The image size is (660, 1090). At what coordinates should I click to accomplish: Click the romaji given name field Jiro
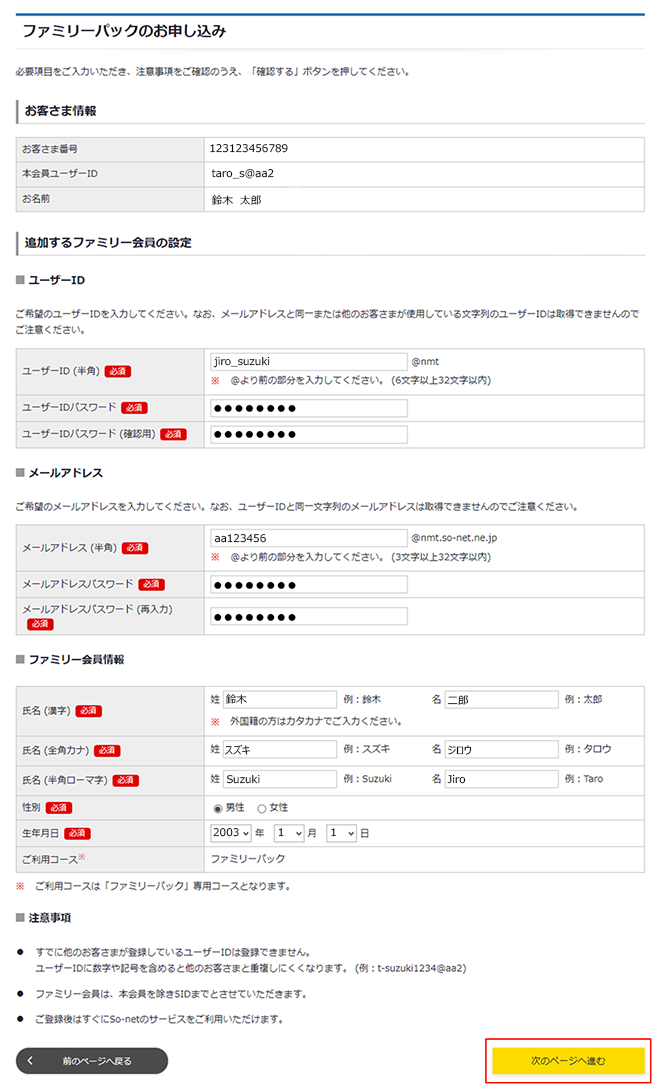[x=500, y=779]
